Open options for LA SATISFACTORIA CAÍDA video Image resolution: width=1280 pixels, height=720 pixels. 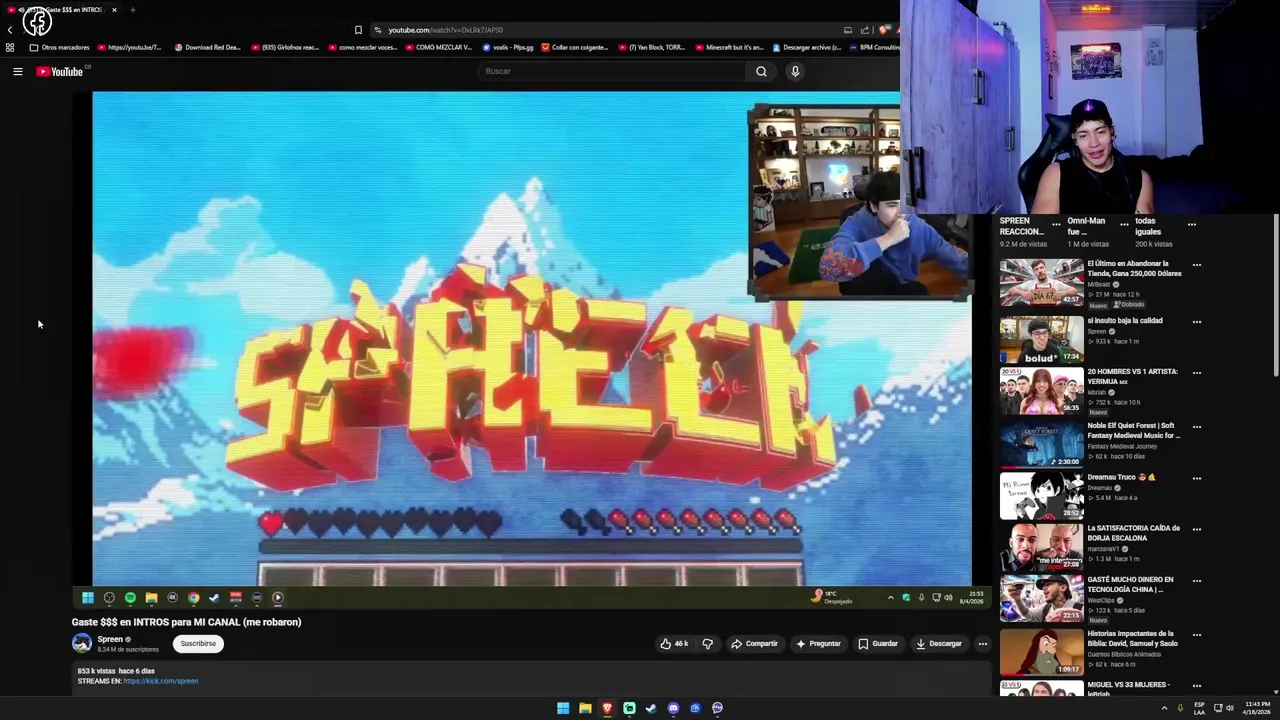(1196, 530)
